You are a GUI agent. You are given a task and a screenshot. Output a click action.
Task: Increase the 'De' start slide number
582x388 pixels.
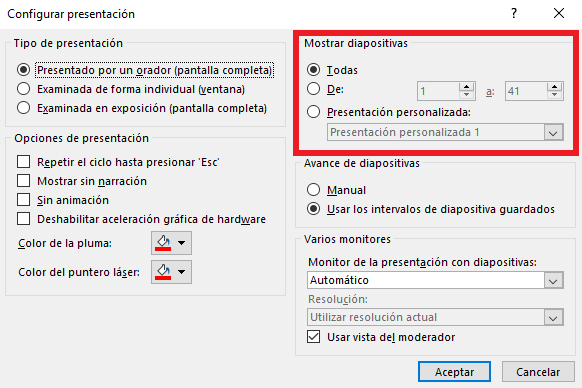click(467, 87)
